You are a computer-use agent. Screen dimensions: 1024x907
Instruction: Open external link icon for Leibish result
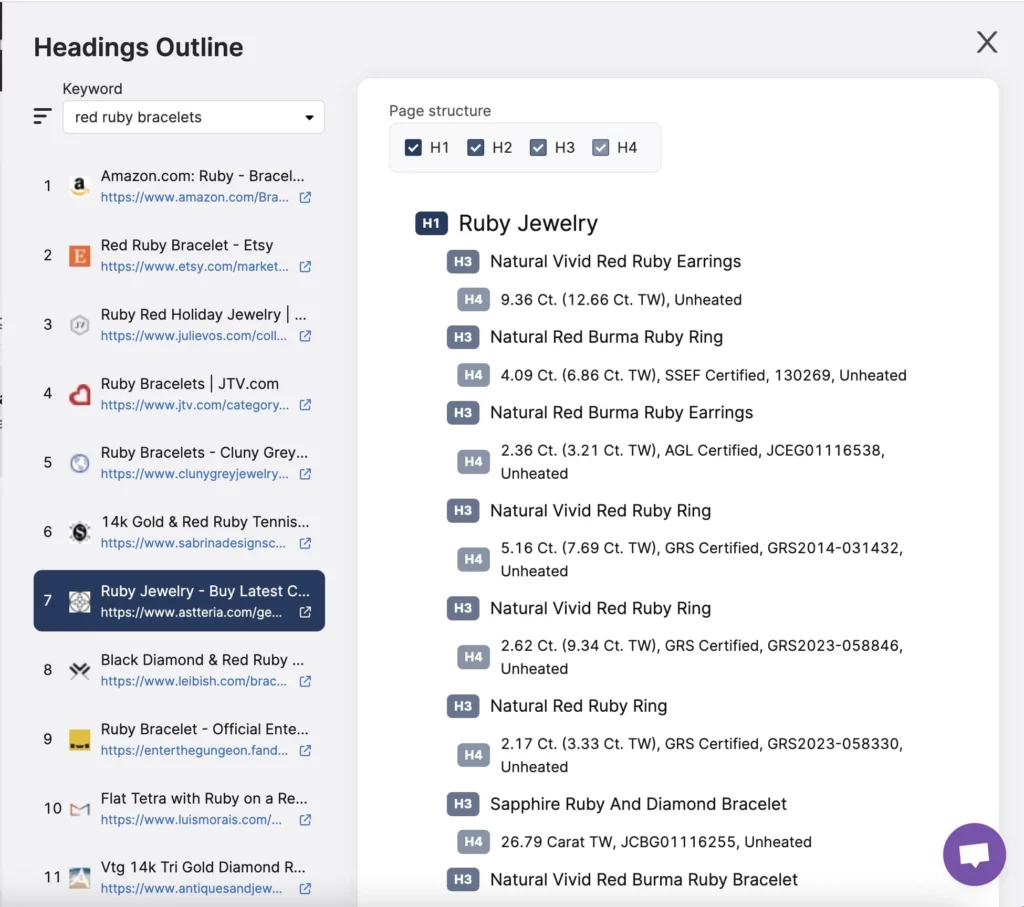click(306, 681)
